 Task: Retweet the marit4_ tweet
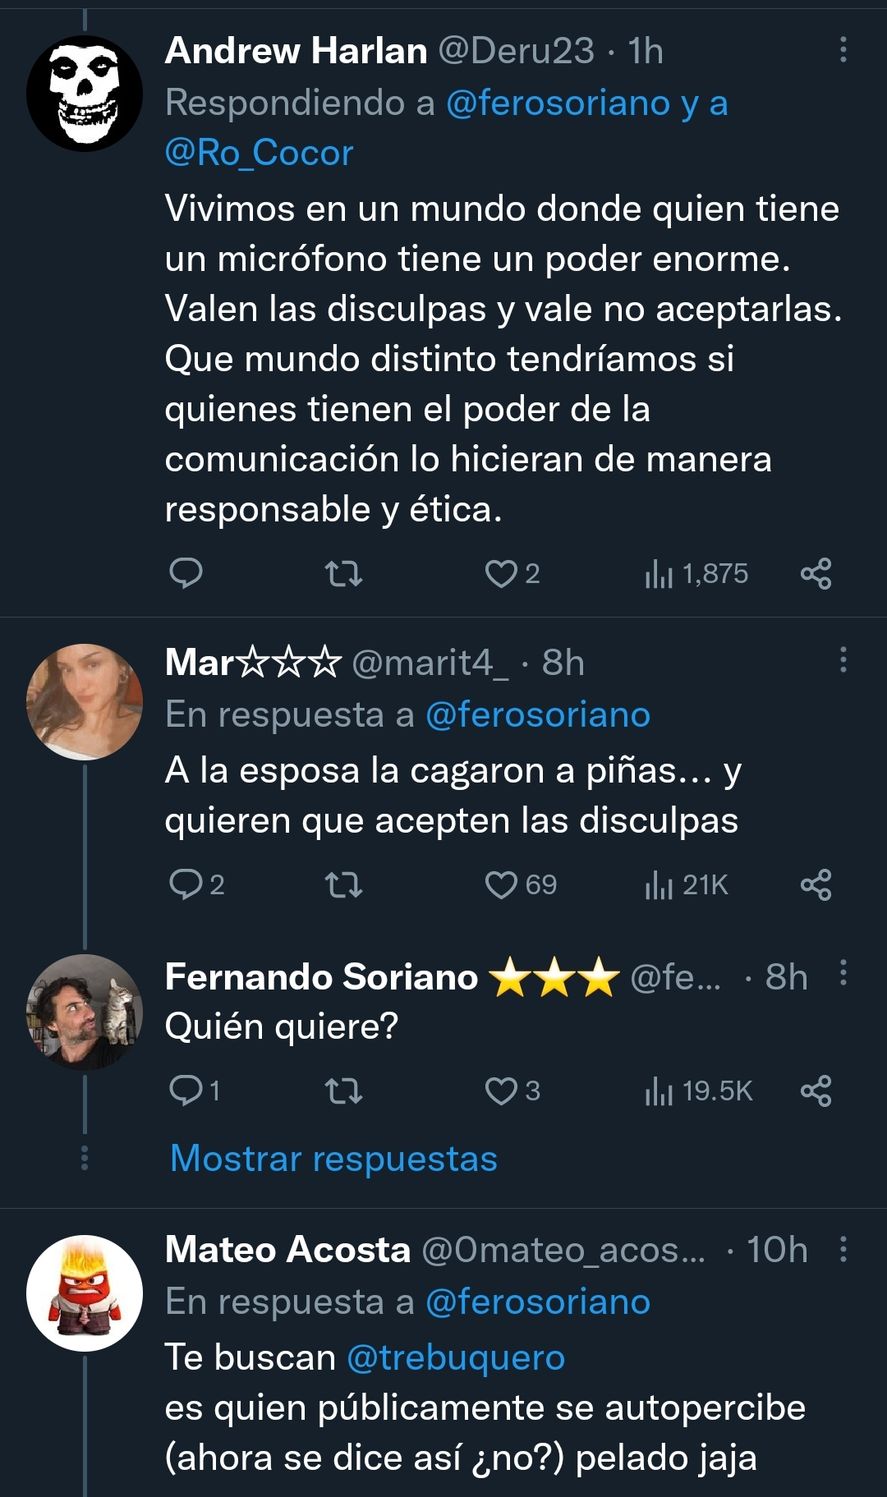point(344,884)
